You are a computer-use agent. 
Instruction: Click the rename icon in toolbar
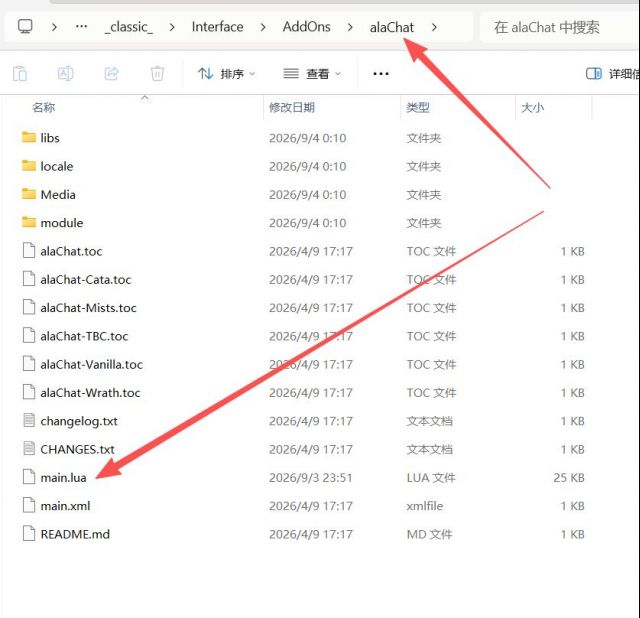tap(65, 73)
